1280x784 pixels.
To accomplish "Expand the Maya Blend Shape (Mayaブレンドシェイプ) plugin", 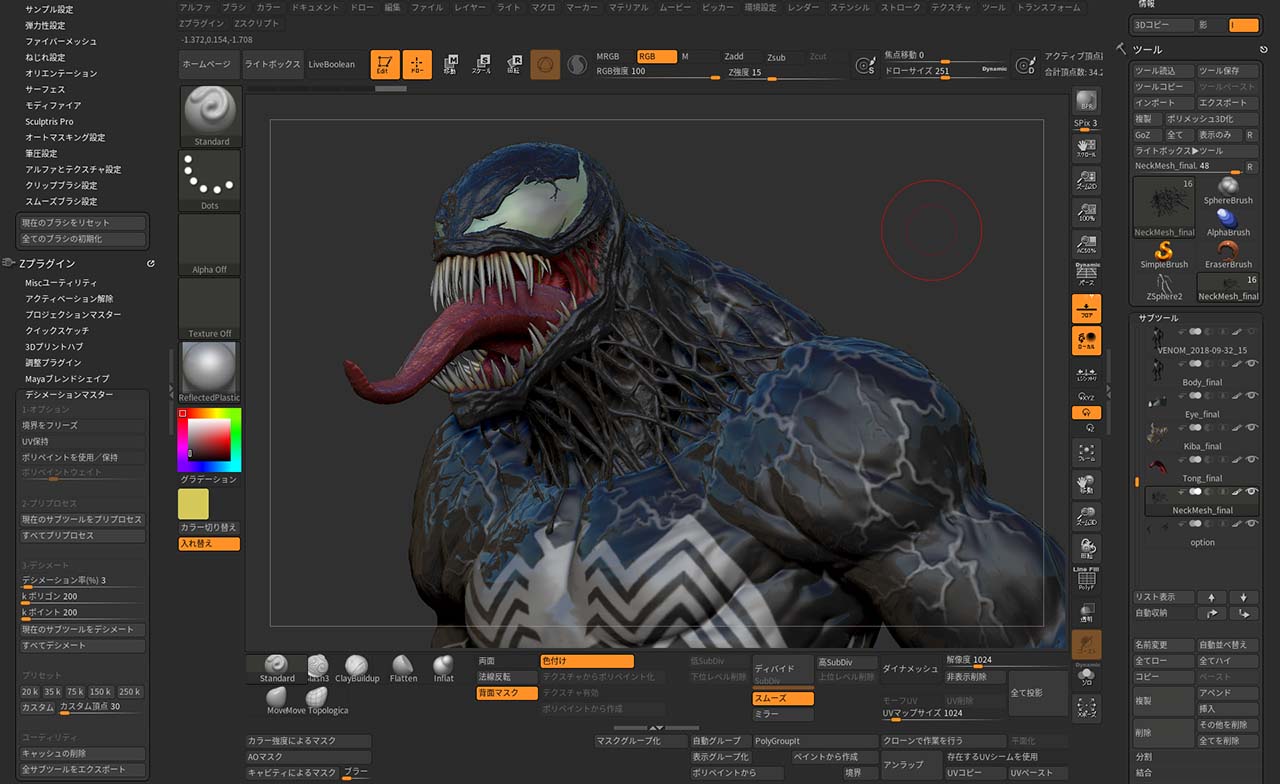I will point(67,379).
